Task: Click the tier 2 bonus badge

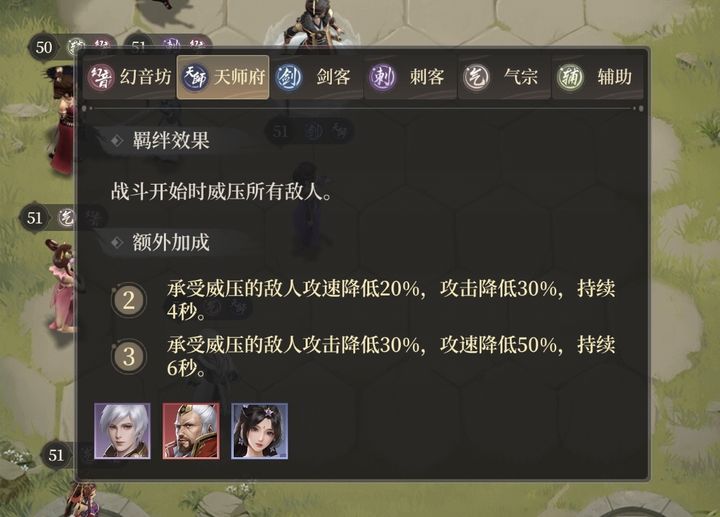Action: point(129,301)
